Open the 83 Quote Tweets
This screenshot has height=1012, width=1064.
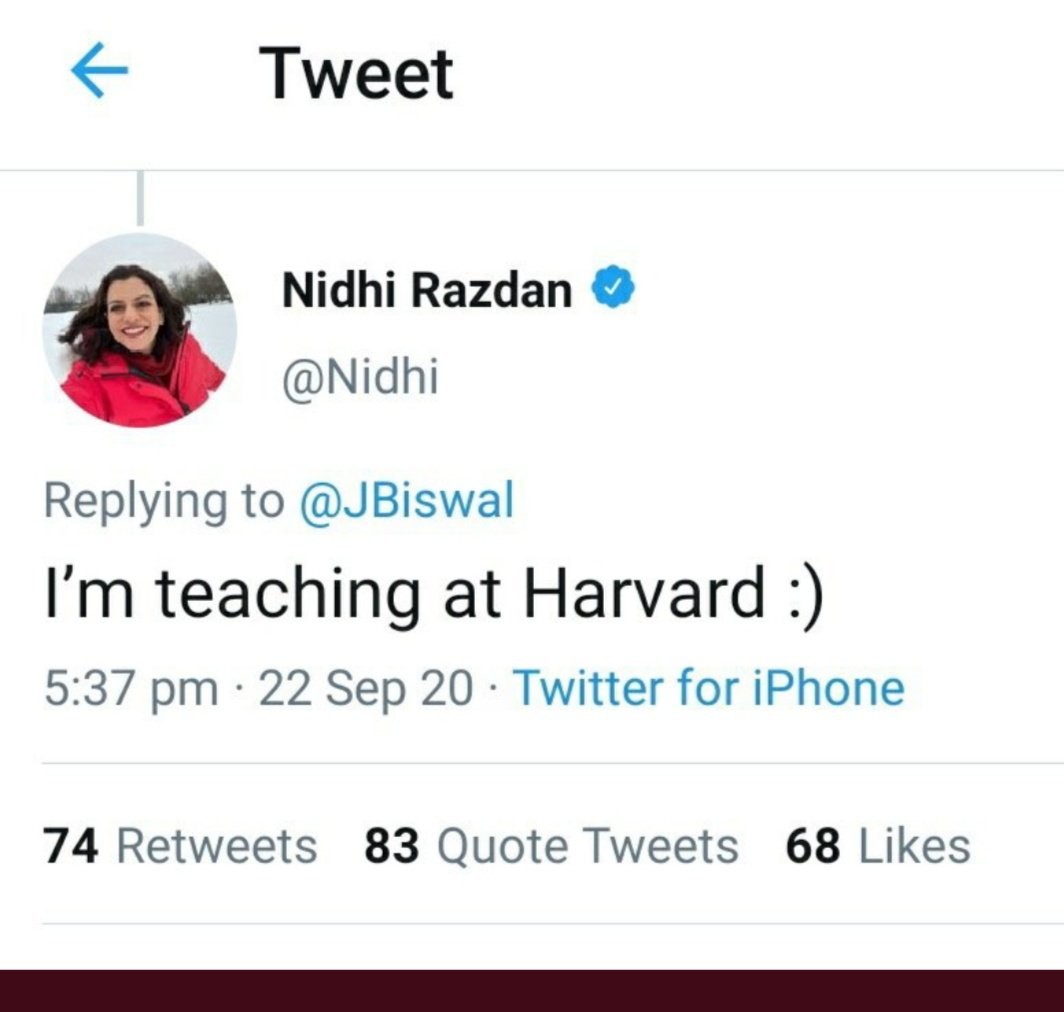[550, 845]
